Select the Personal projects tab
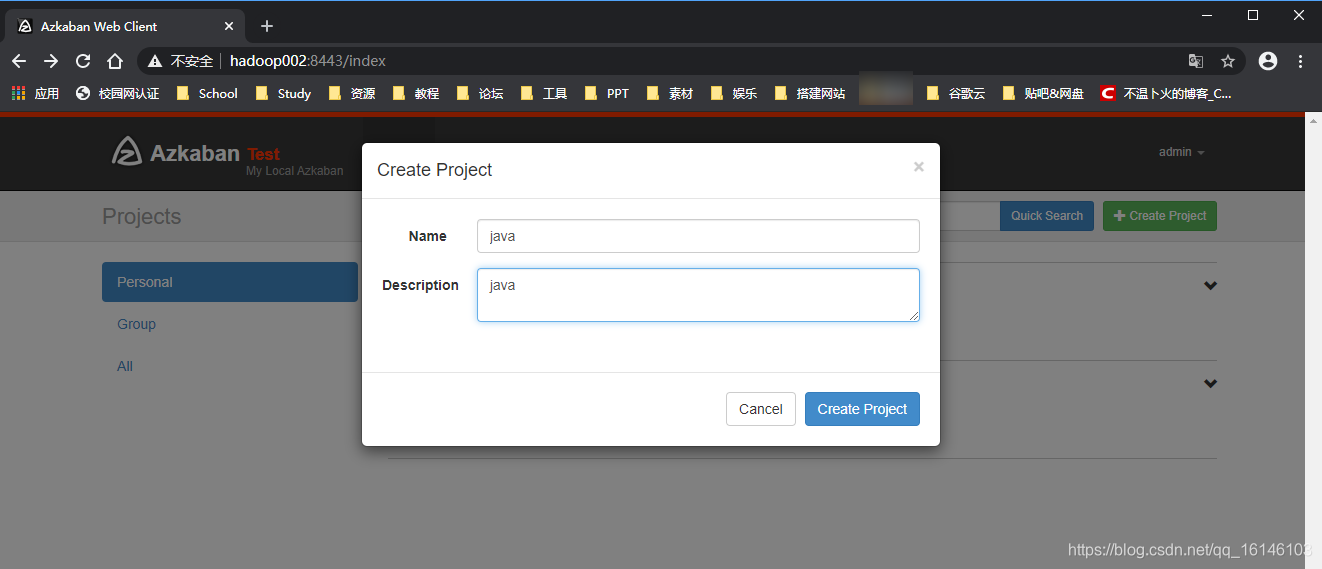Image resolution: width=1322 pixels, height=569 pixels. pyautogui.click(x=230, y=282)
